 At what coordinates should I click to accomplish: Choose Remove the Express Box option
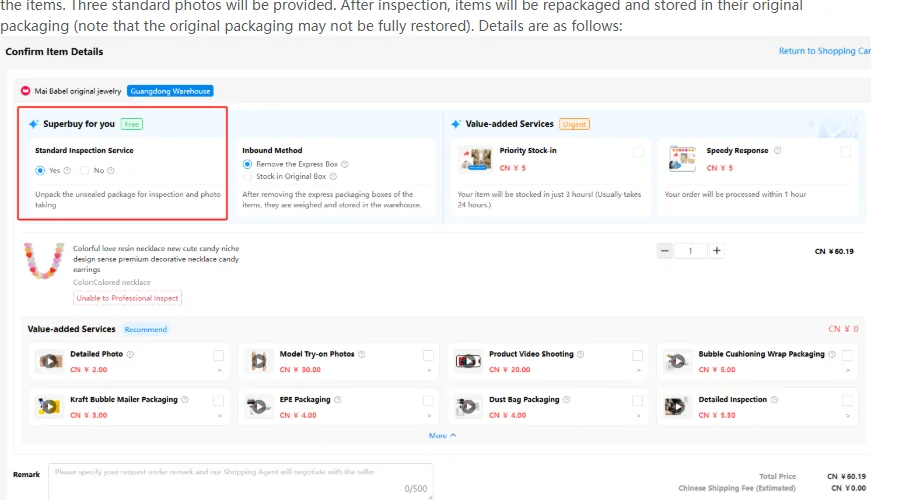click(x=247, y=164)
